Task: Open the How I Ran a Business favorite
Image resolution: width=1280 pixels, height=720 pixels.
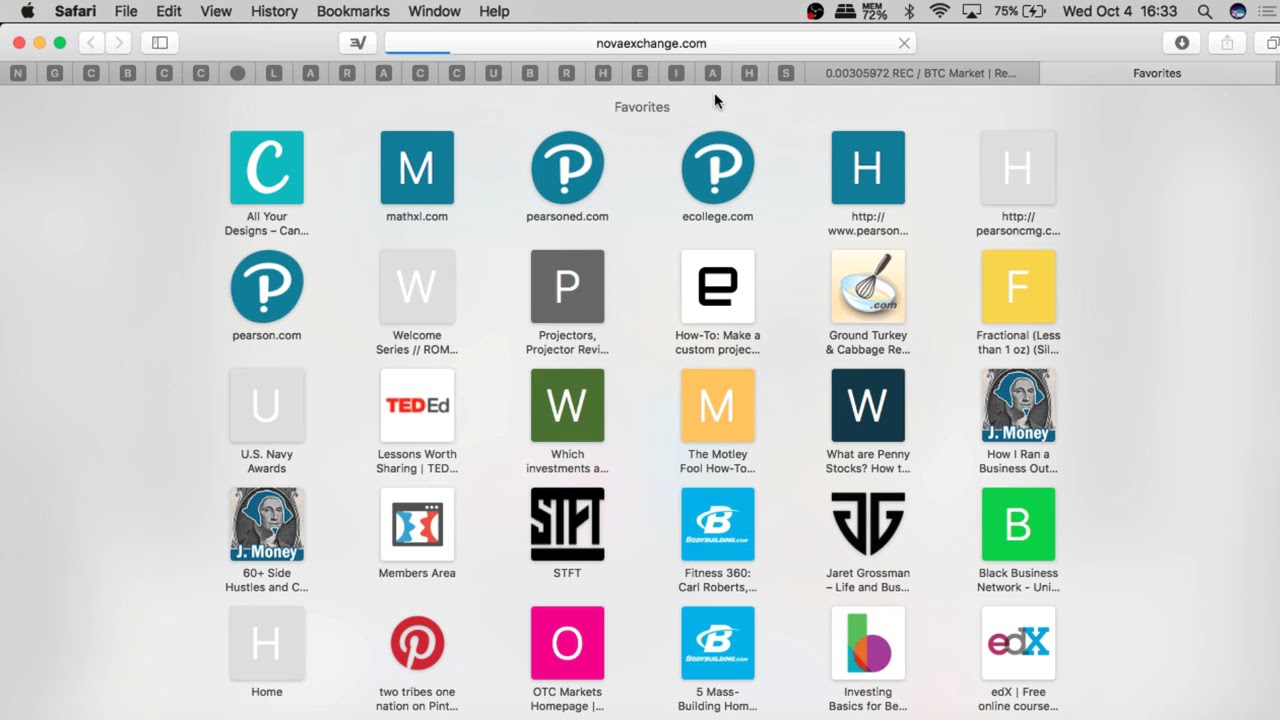Action: [x=1018, y=406]
